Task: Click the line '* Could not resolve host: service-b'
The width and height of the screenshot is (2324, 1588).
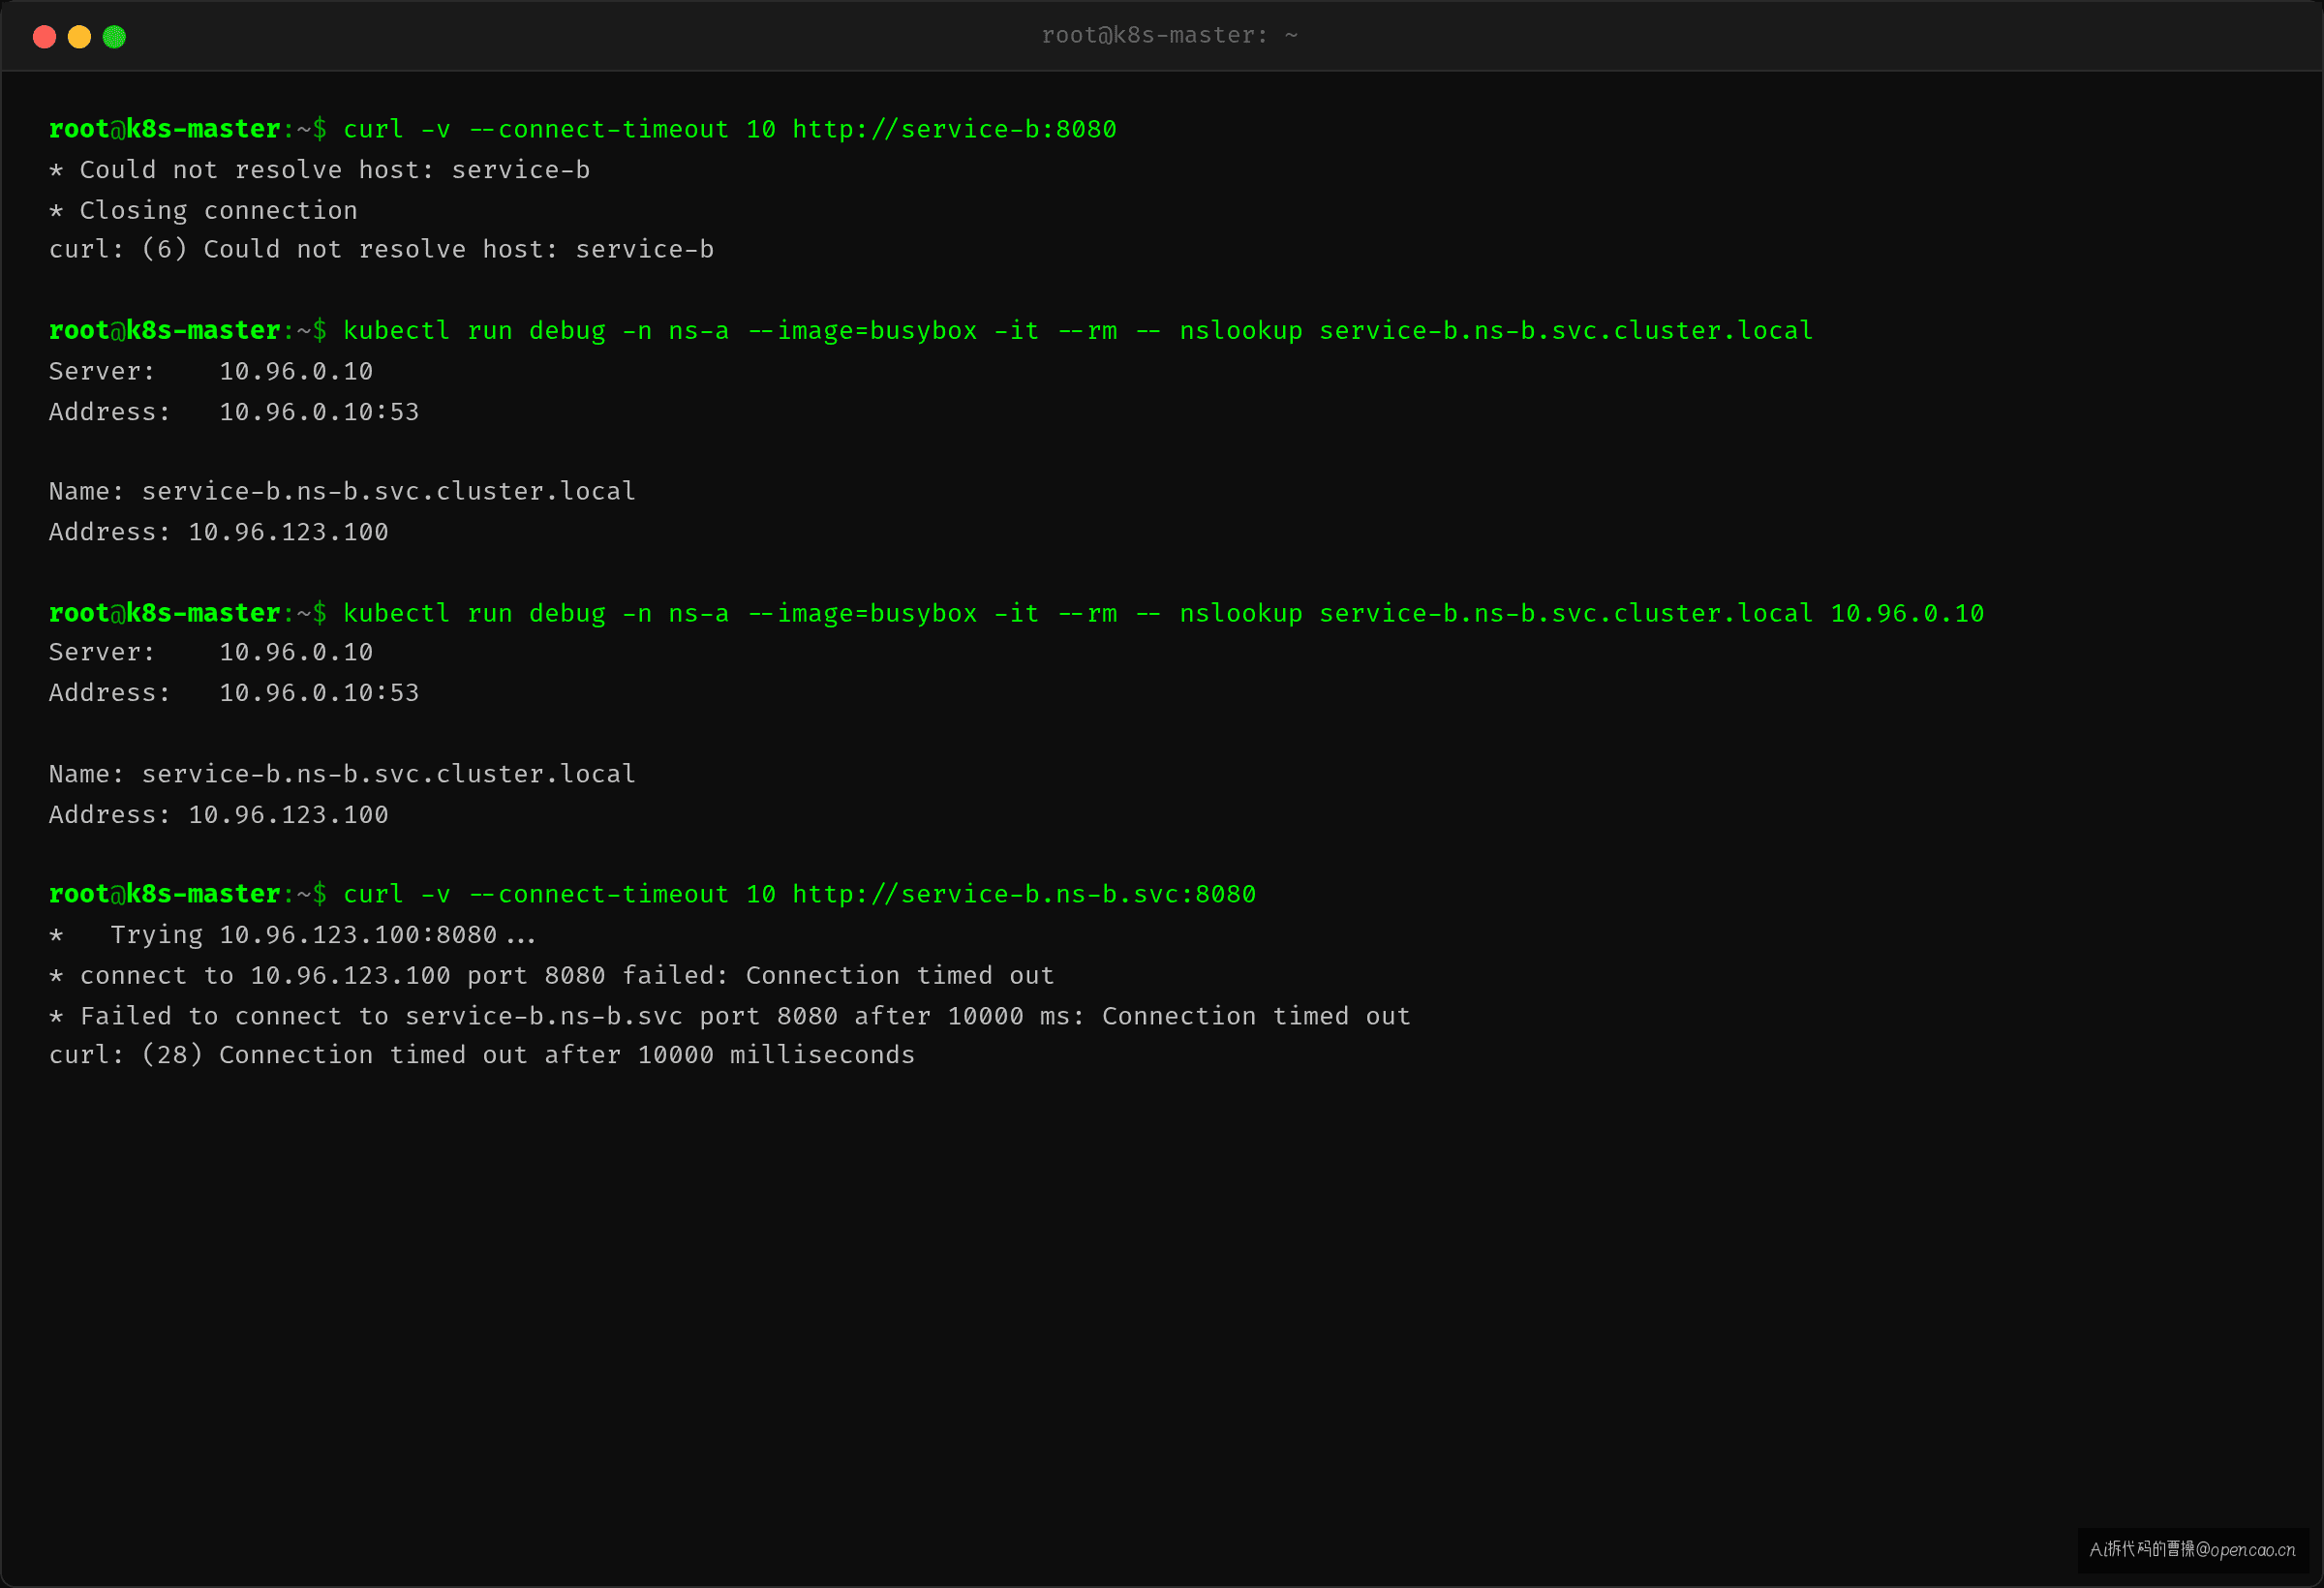Action: (320, 170)
